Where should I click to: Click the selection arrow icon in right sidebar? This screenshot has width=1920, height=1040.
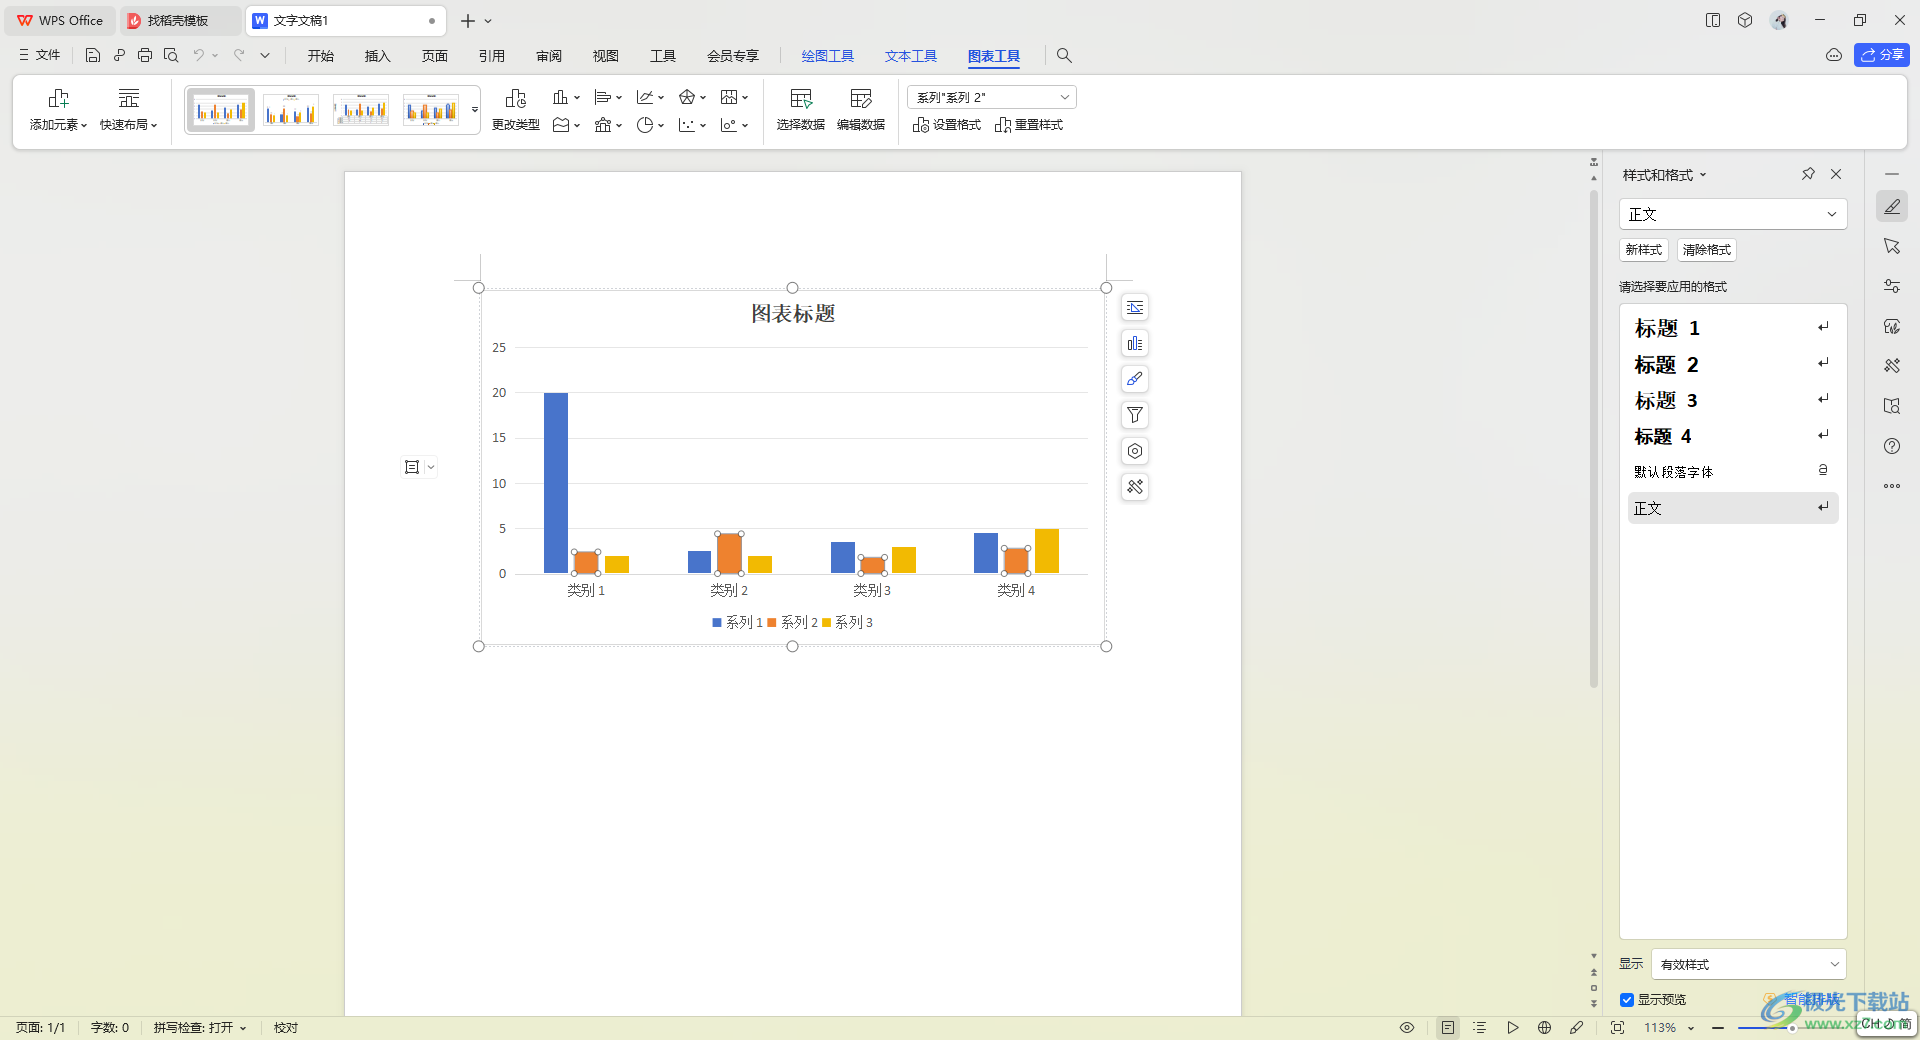click(1892, 246)
